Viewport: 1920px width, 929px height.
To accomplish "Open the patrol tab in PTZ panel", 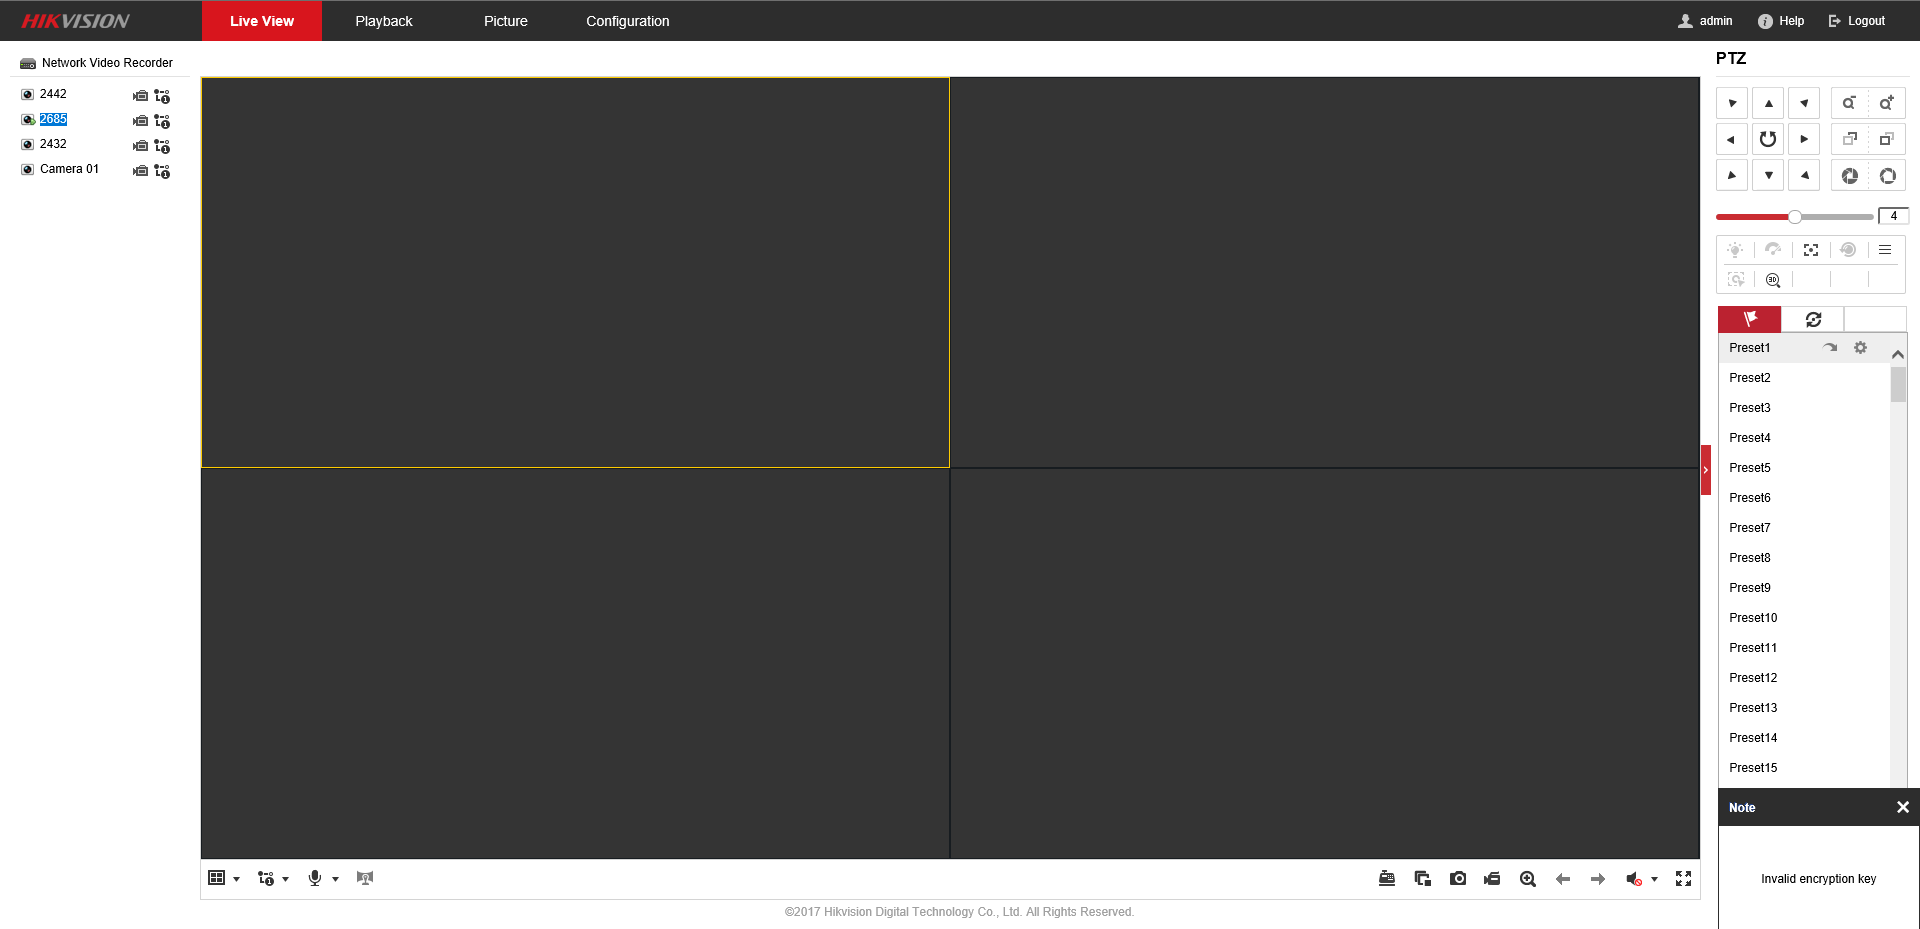I will click(1813, 318).
